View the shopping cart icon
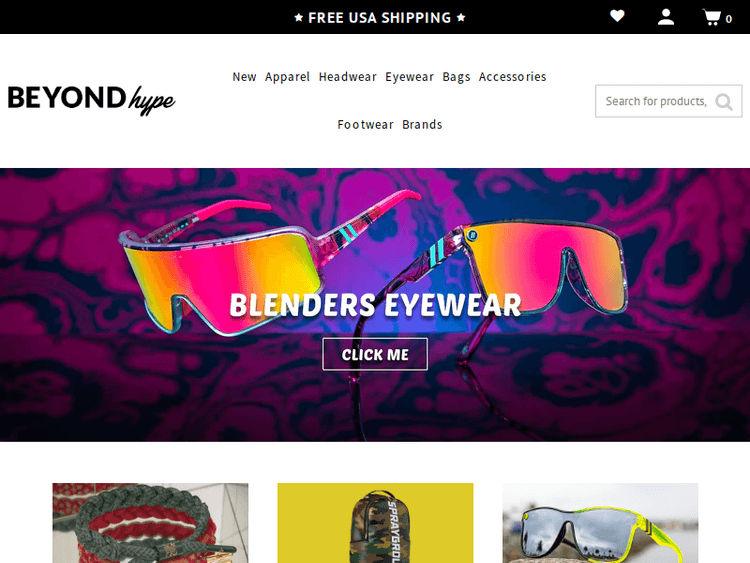 pyautogui.click(x=712, y=17)
